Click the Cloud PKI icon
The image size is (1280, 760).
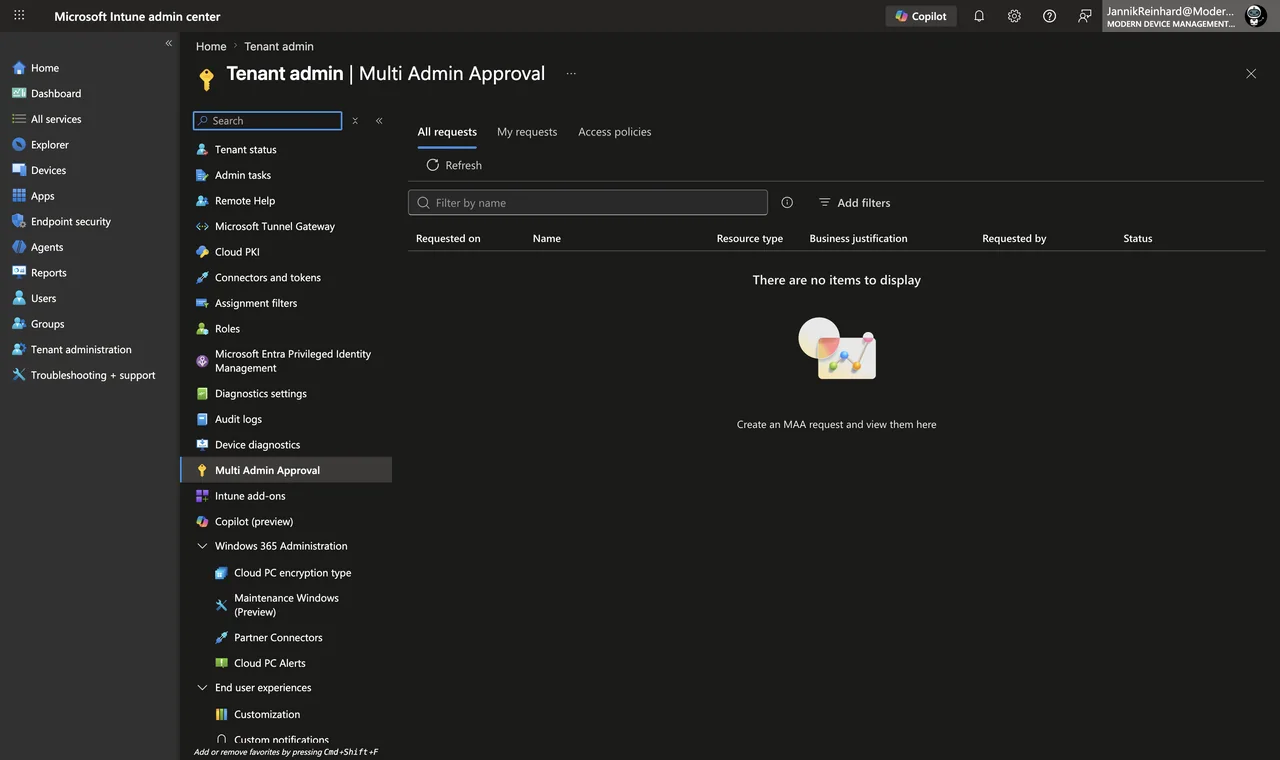tap(202, 252)
